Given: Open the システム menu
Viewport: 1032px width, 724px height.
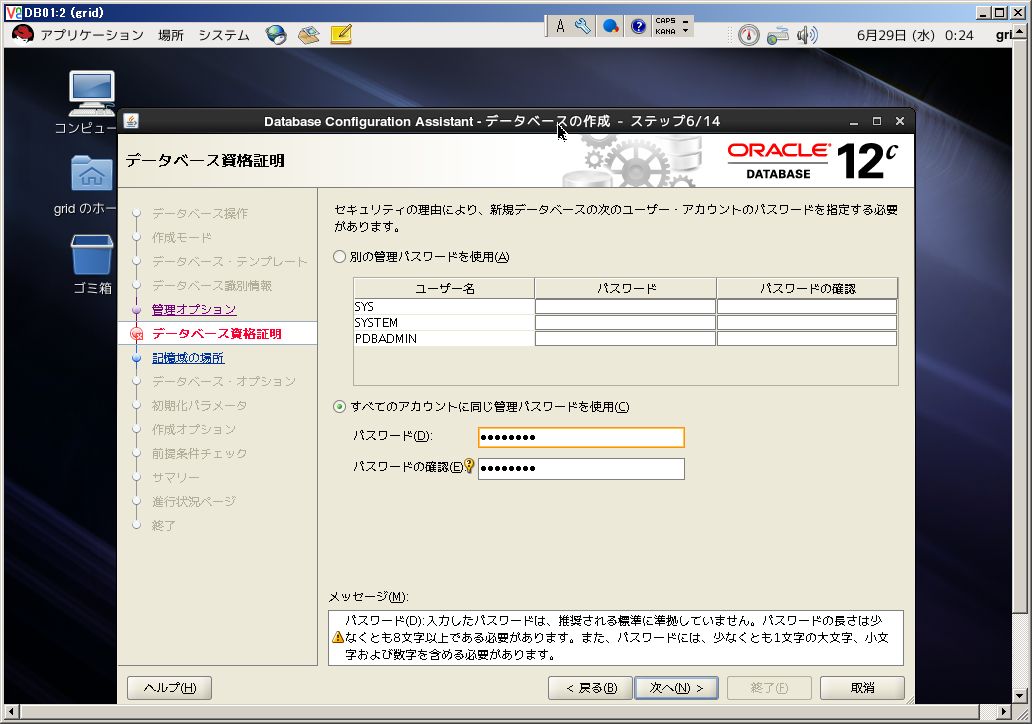Looking at the screenshot, I should 224,35.
